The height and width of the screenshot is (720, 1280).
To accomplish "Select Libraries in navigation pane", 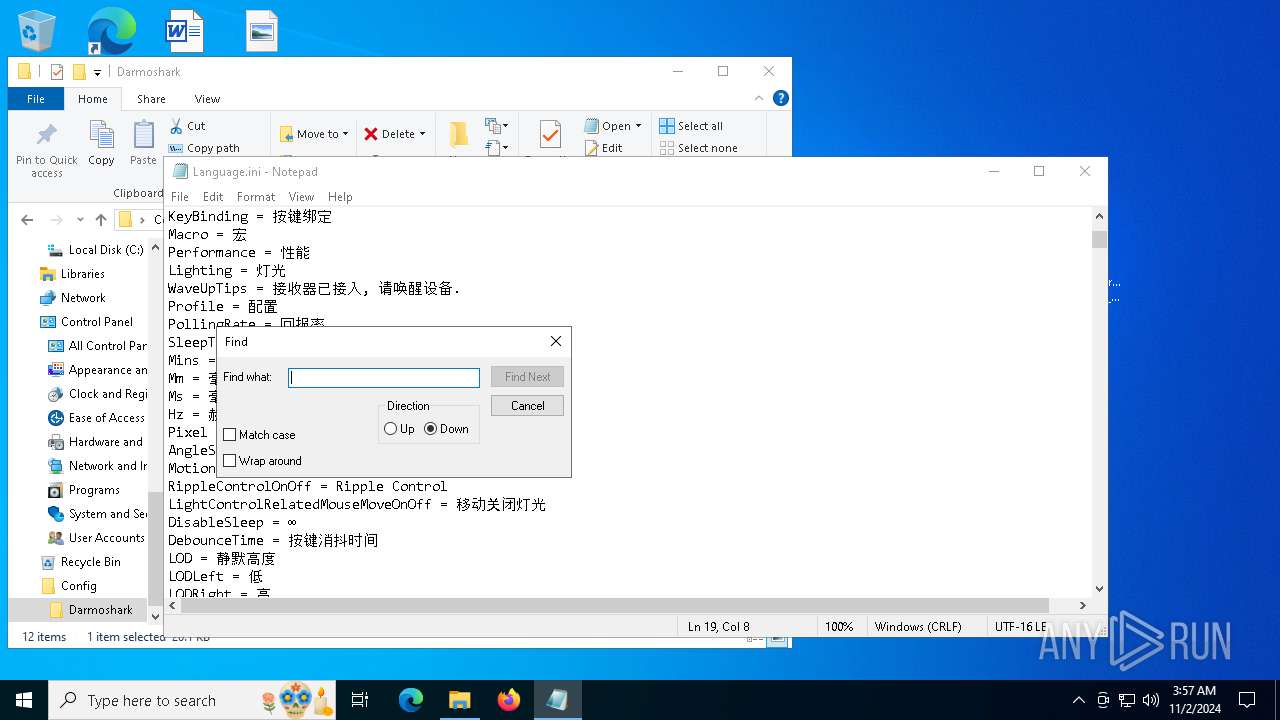I will pyautogui.click(x=82, y=274).
